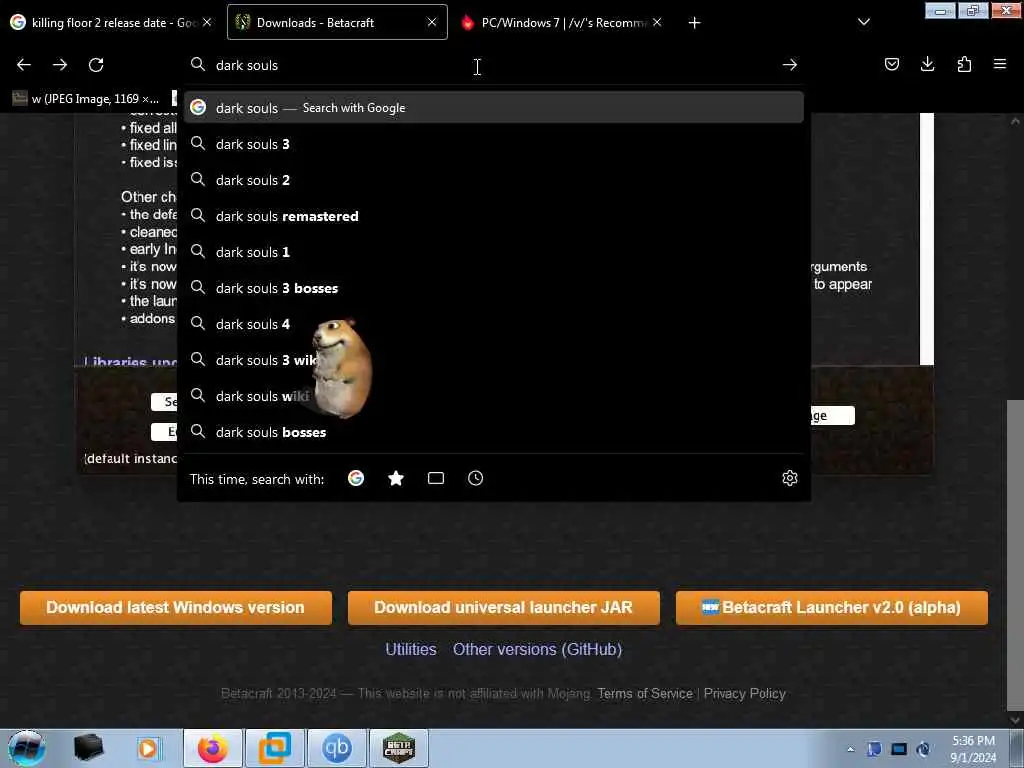Select dark souls Search with Google row
This screenshot has width=1024, height=768.
[x=494, y=108]
